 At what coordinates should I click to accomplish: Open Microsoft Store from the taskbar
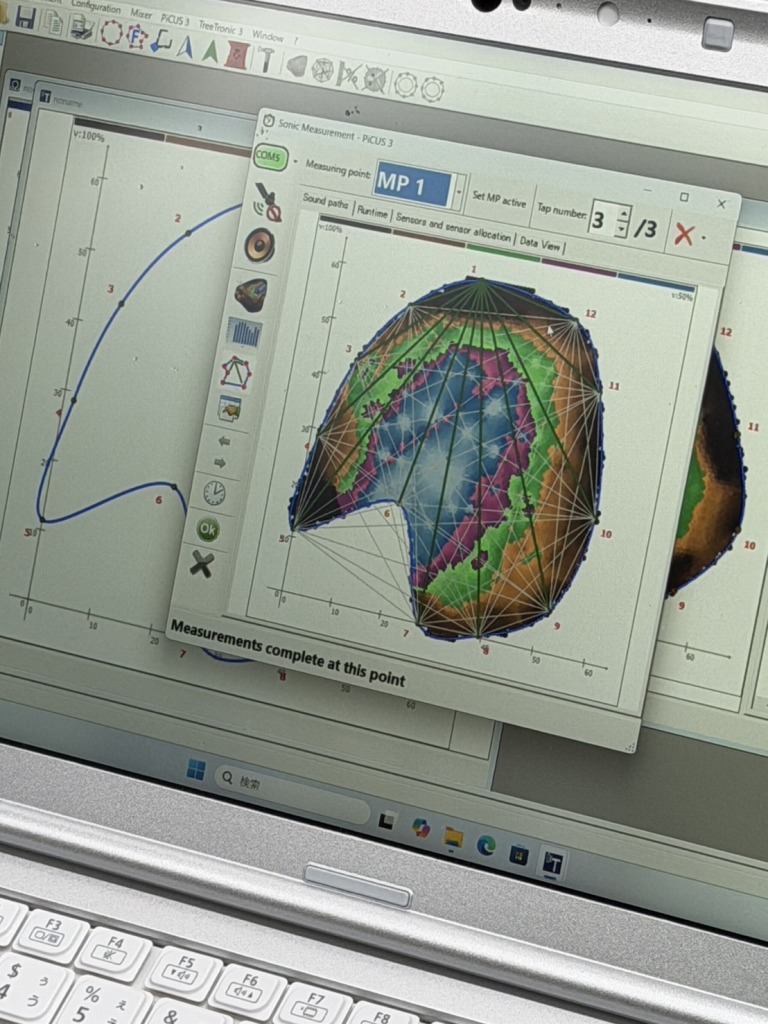519,854
